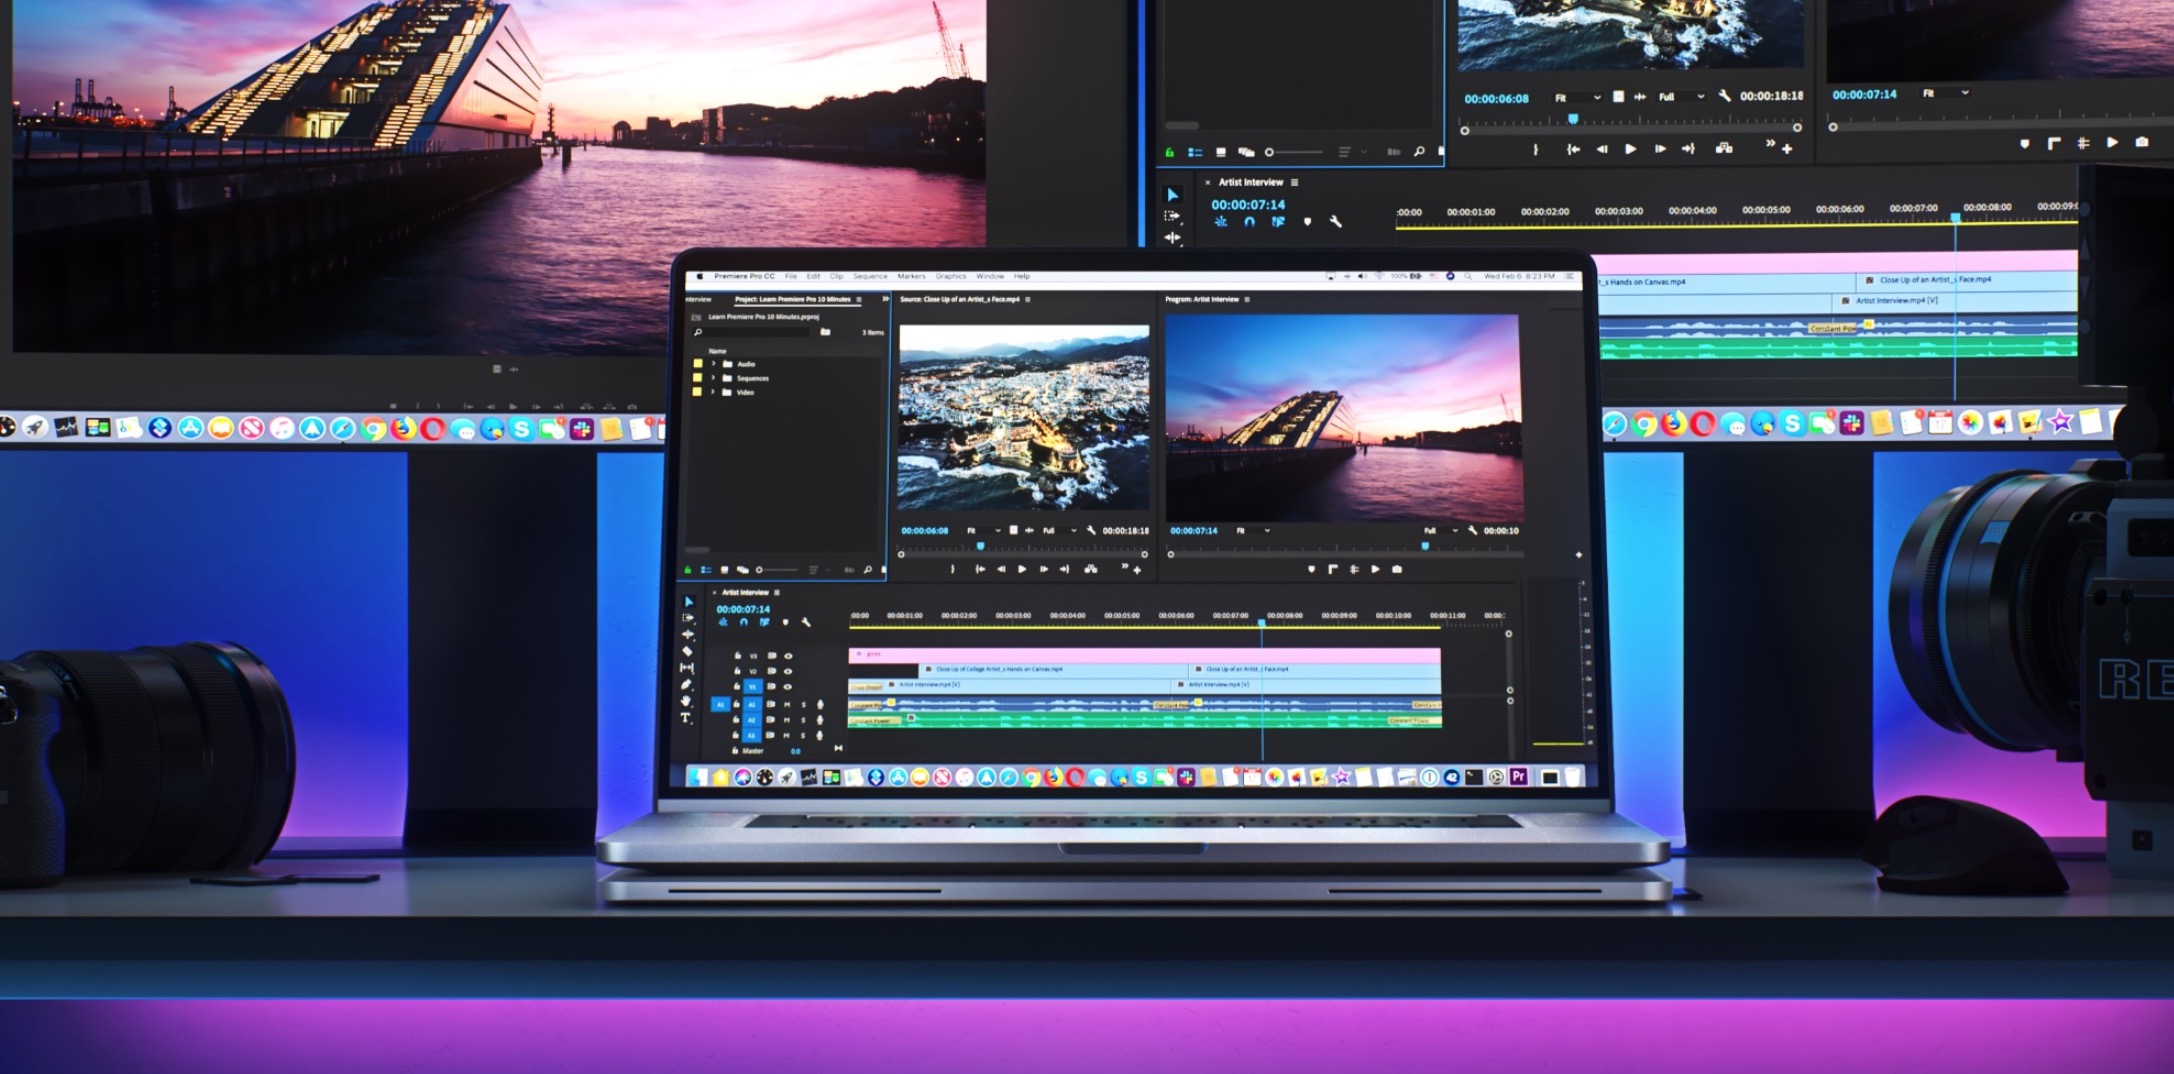Image resolution: width=2174 pixels, height=1074 pixels.
Task: Open Fit zoom dropdown in laptop Source monitor
Action: [x=984, y=530]
